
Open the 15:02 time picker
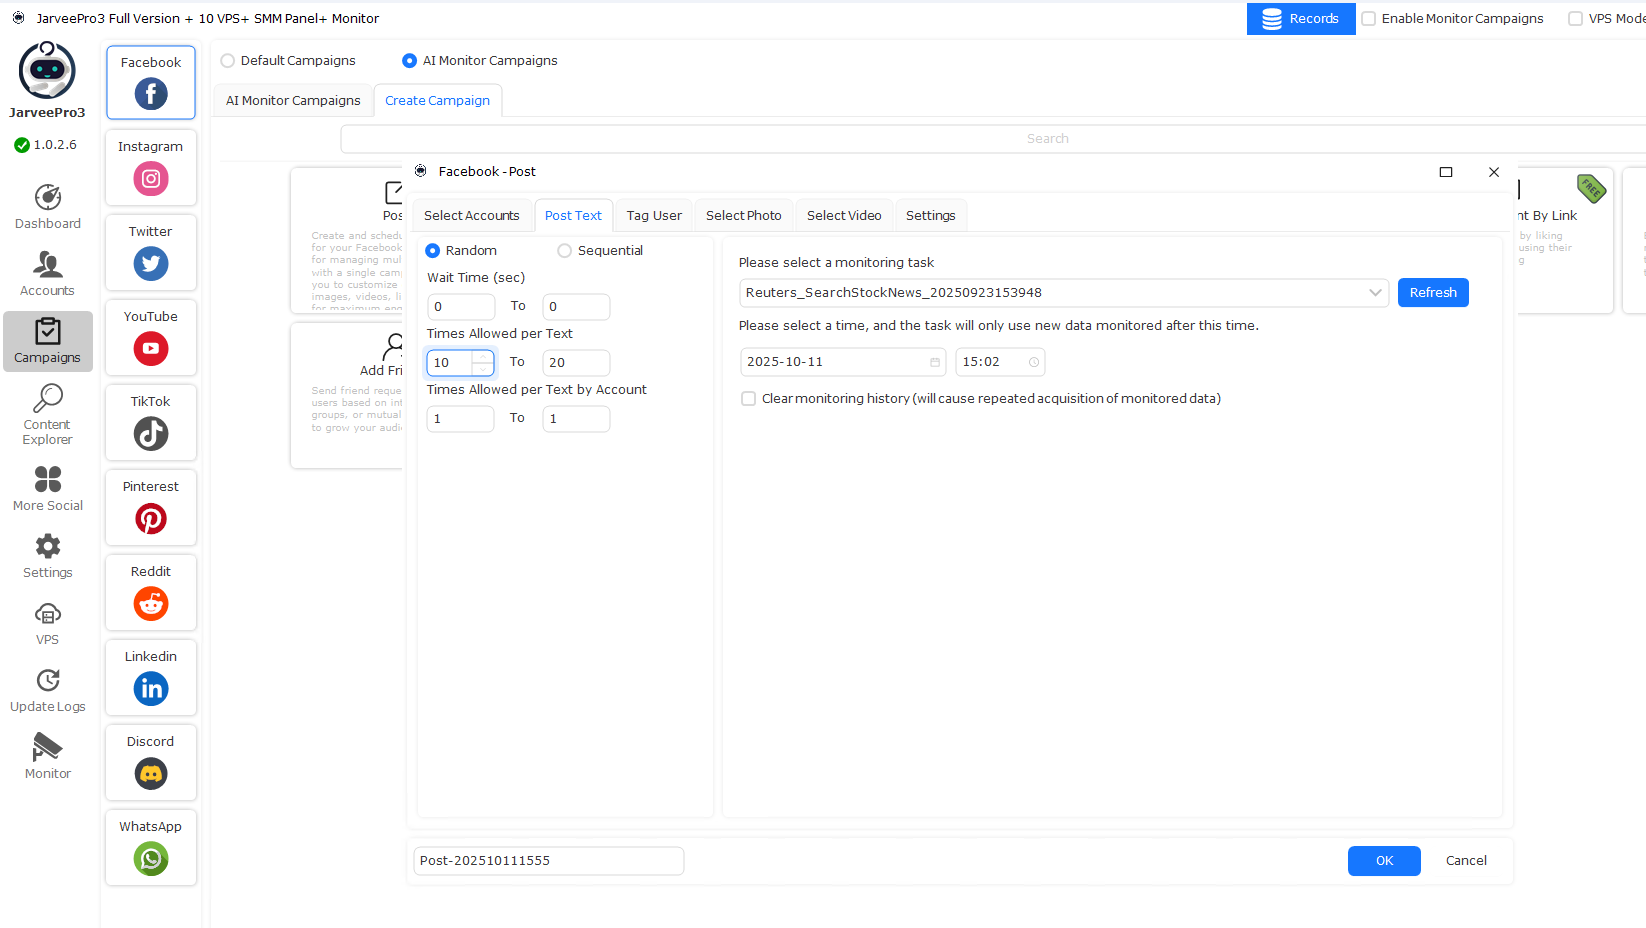point(1033,362)
